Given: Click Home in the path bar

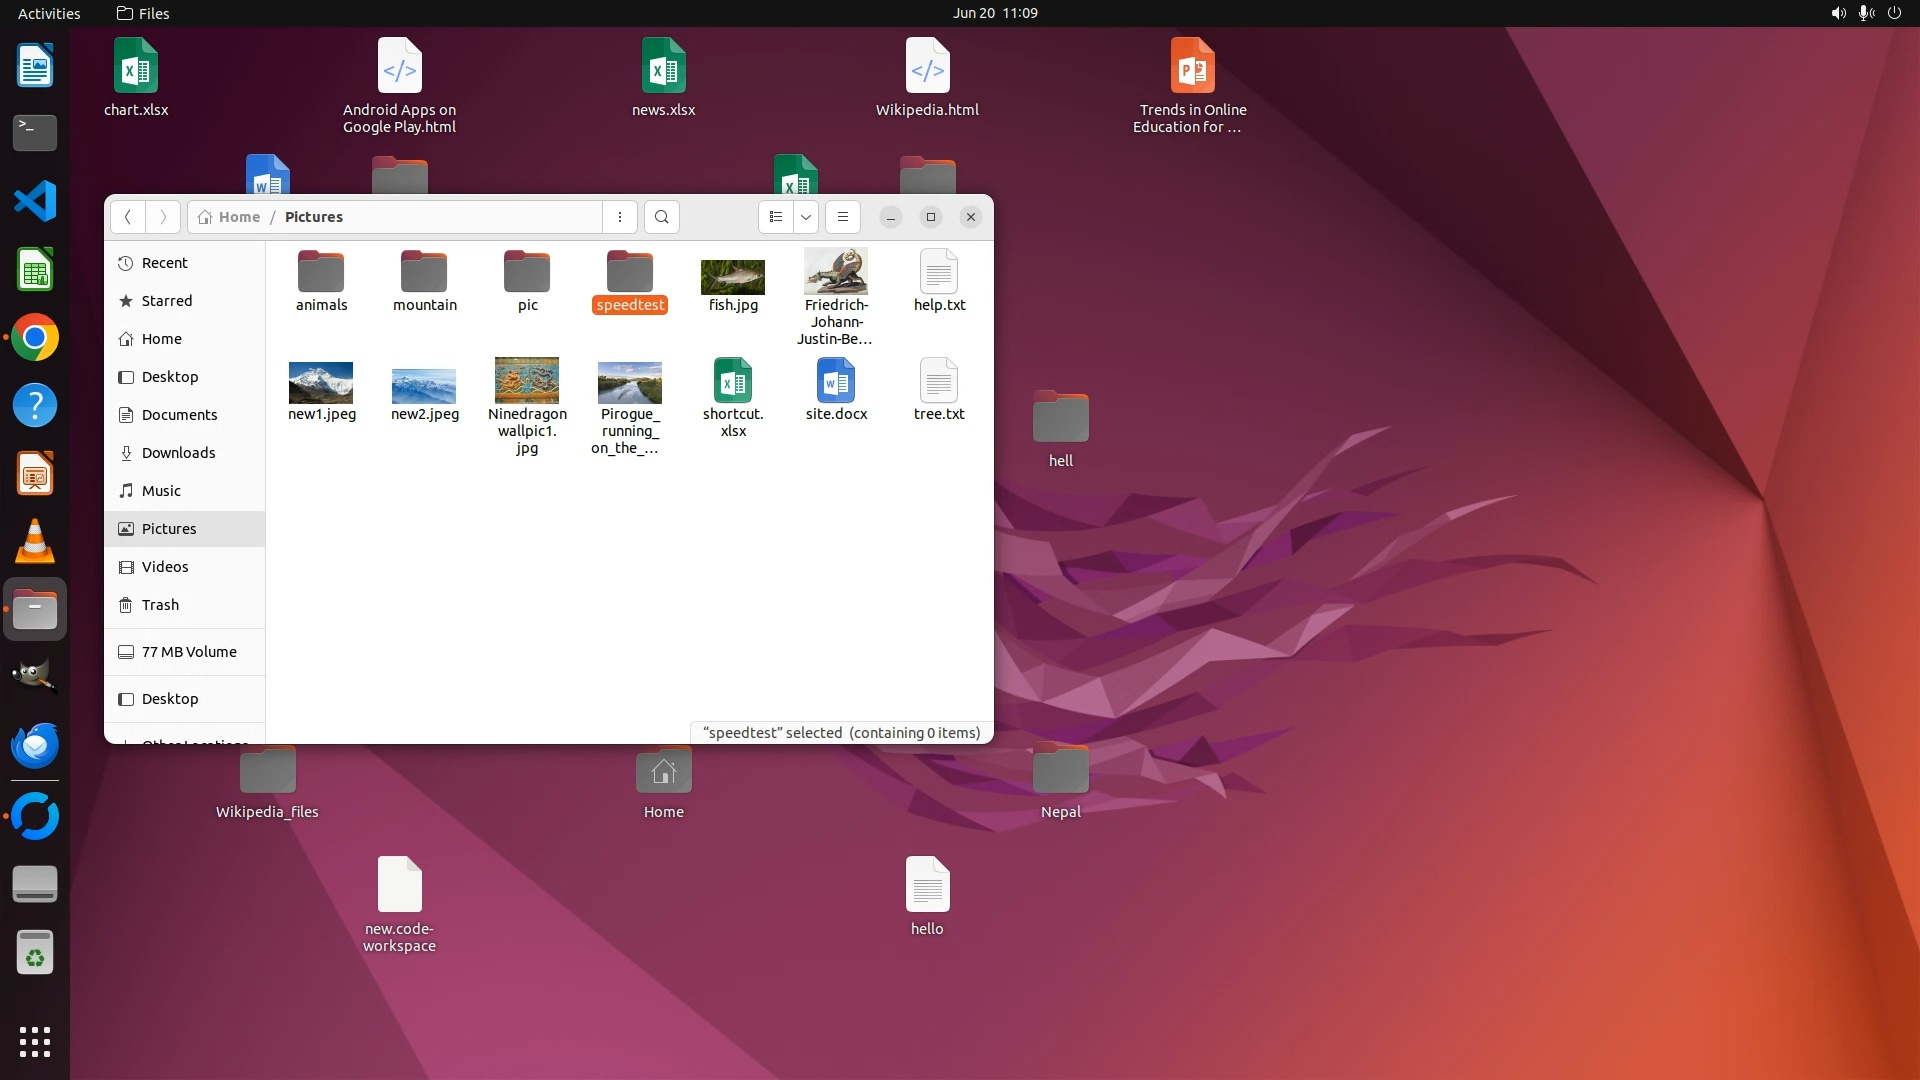Looking at the screenshot, I should click(x=238, y=217).
